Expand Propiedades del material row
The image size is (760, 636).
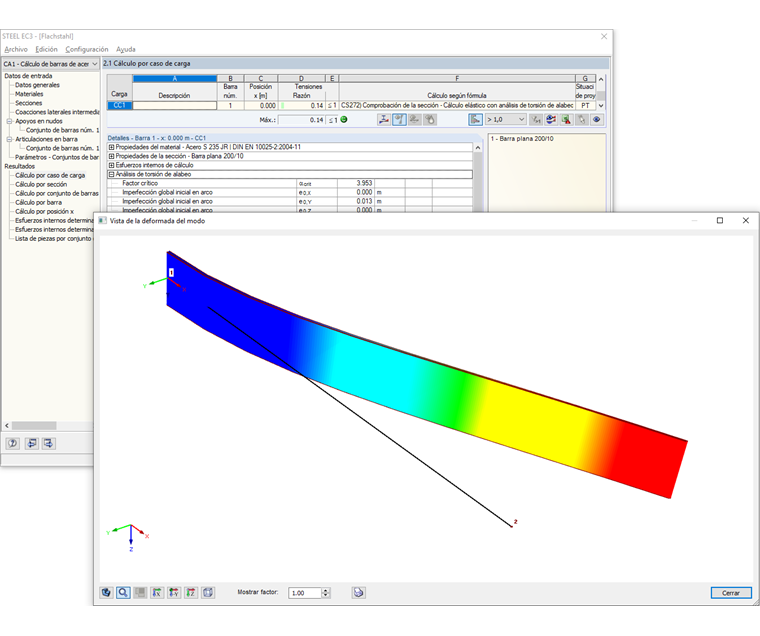pos(111,147)
